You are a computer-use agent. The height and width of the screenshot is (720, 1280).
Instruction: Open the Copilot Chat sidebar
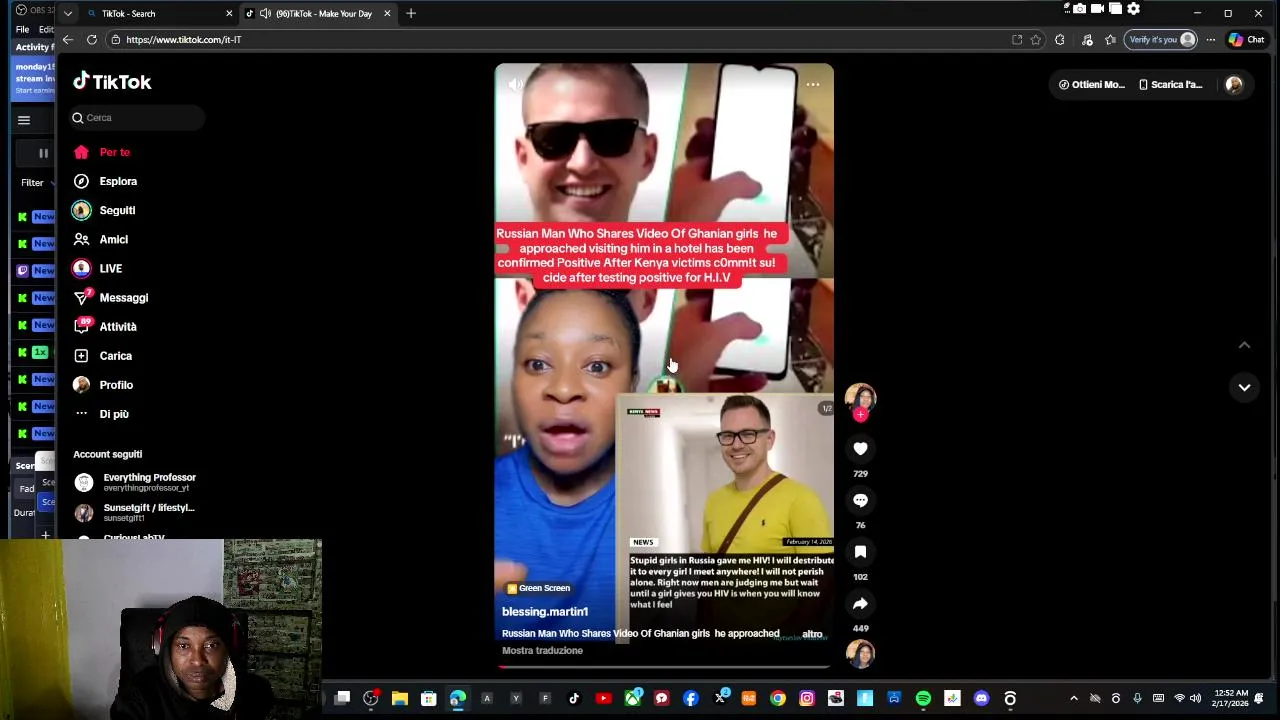pos(1247,40)
